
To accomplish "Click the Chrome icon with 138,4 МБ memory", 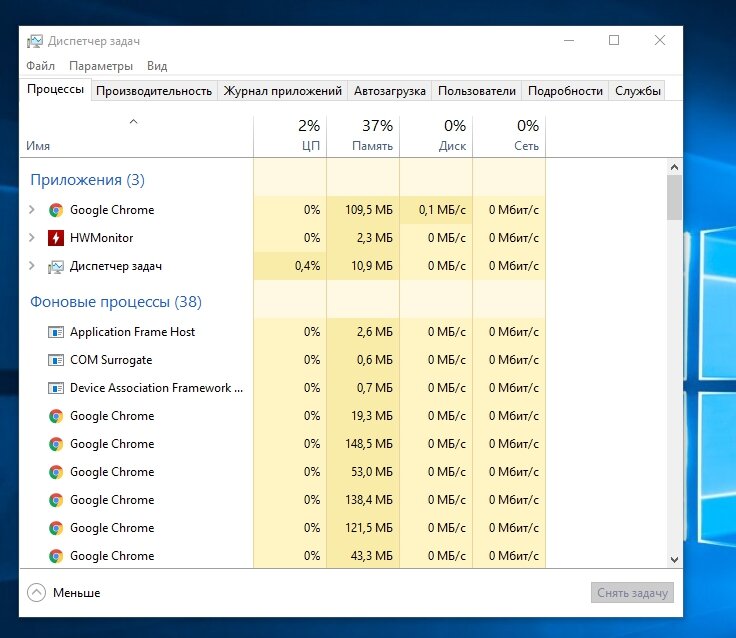I will [x=56, y=500].
